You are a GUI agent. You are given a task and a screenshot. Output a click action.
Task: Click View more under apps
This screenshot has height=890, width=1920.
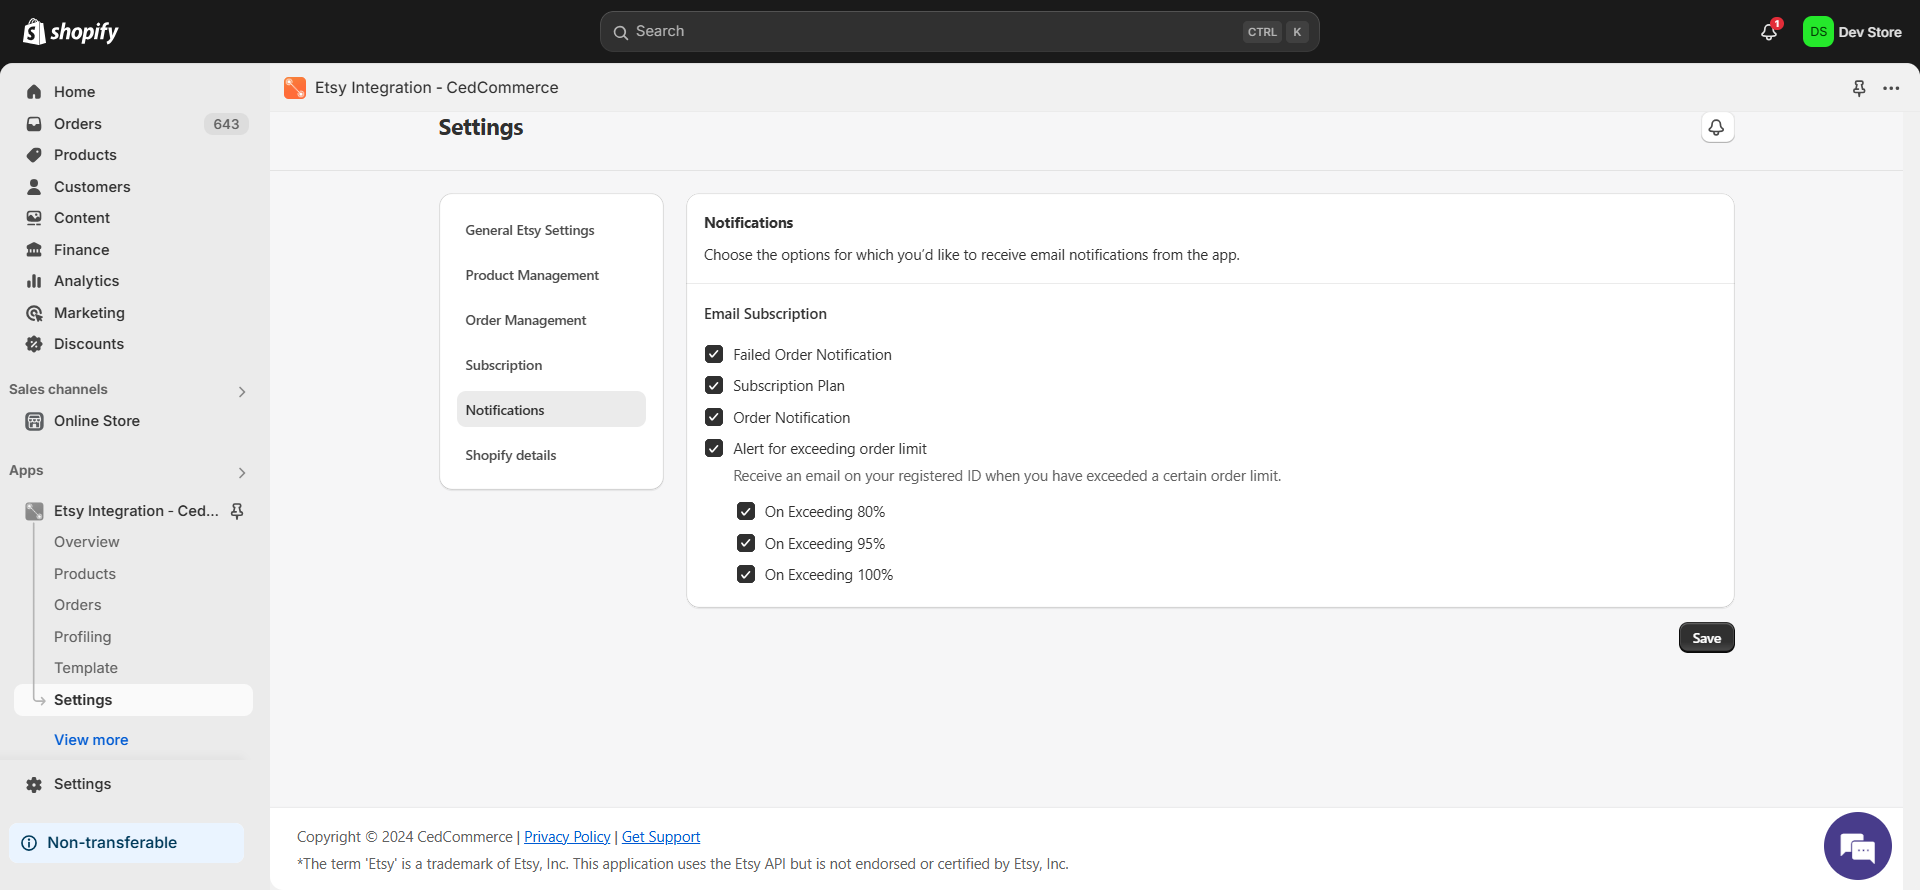(91, 740)
